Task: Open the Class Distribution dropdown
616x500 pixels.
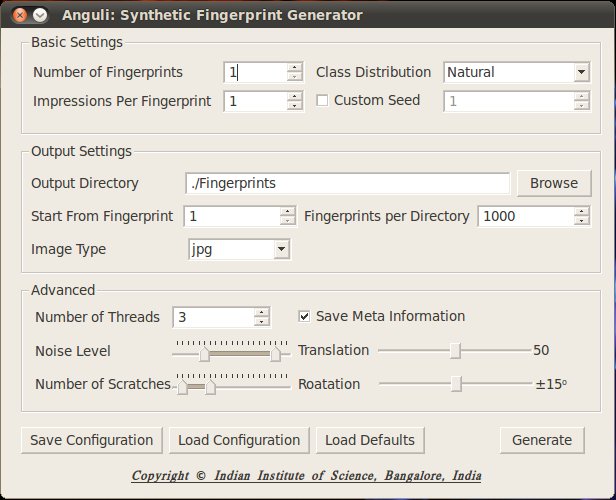Action: pos(581,72)
